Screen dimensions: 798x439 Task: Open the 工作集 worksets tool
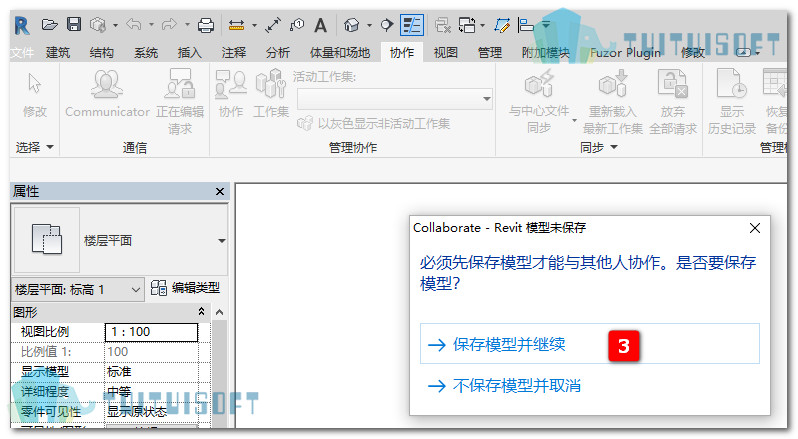tap(271, 94)
